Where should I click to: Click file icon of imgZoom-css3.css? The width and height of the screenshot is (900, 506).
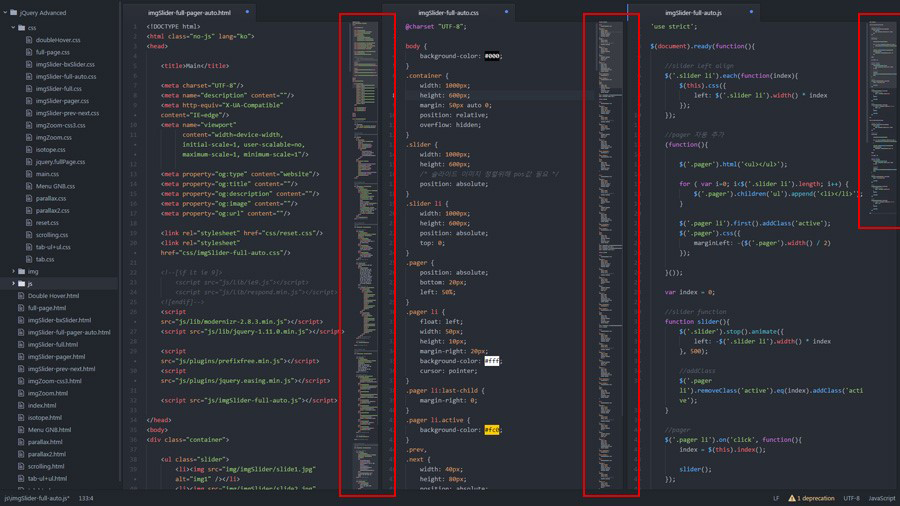29,125
